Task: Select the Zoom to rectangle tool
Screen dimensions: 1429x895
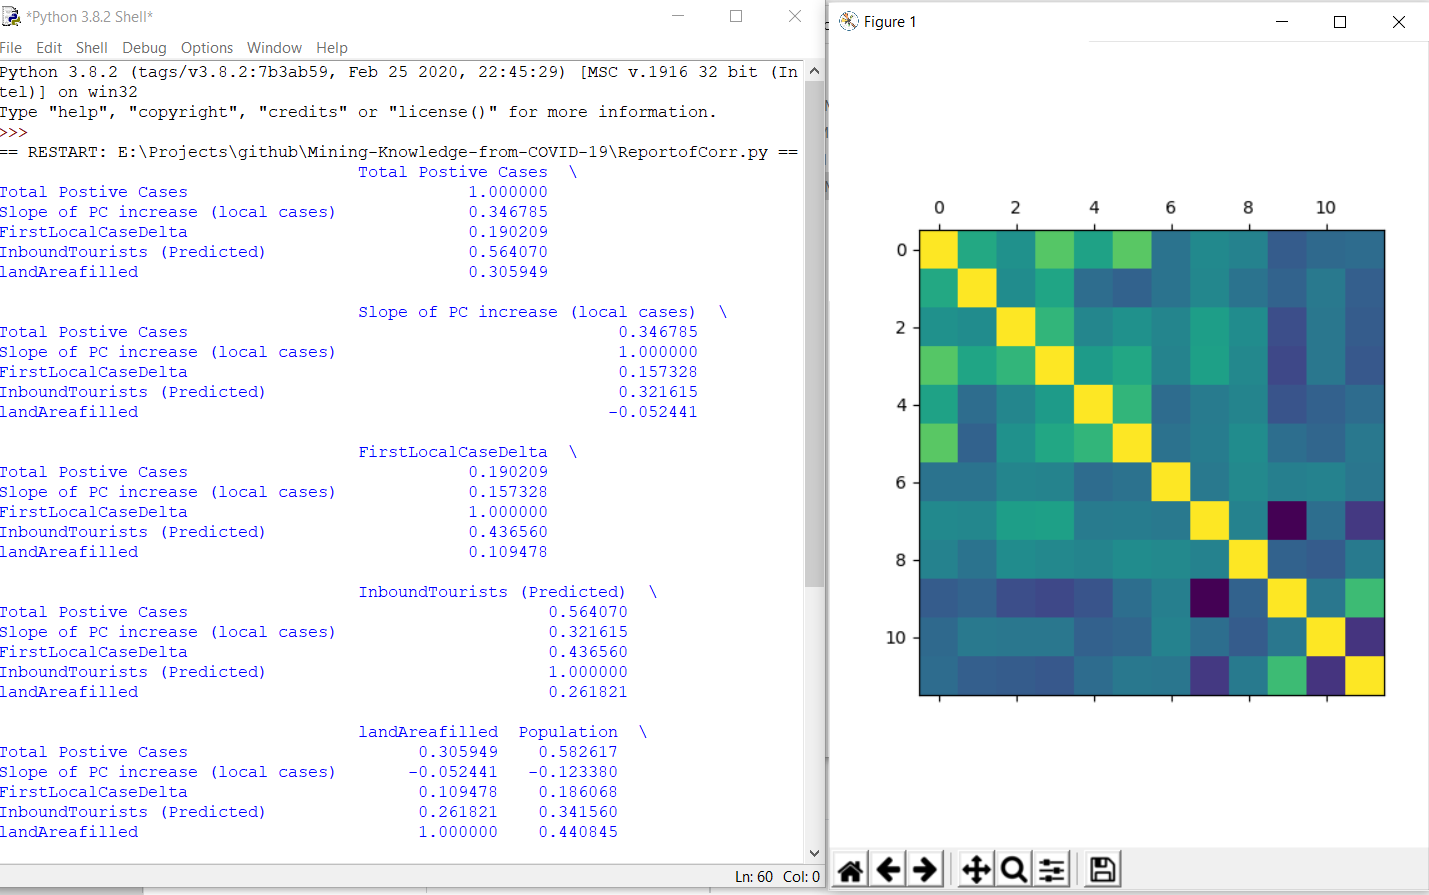Action: click(x=1014, y=870)
